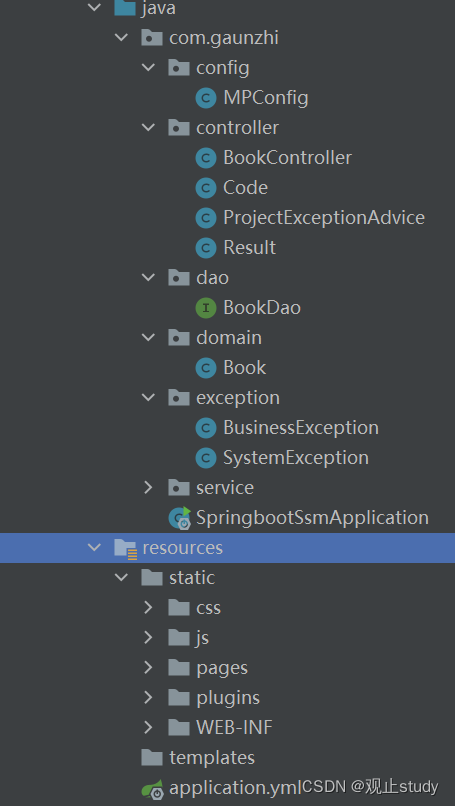Collapse the java folder node
Image resolution: width=455 pixels, height=806 pixels.
pos(95,8)
